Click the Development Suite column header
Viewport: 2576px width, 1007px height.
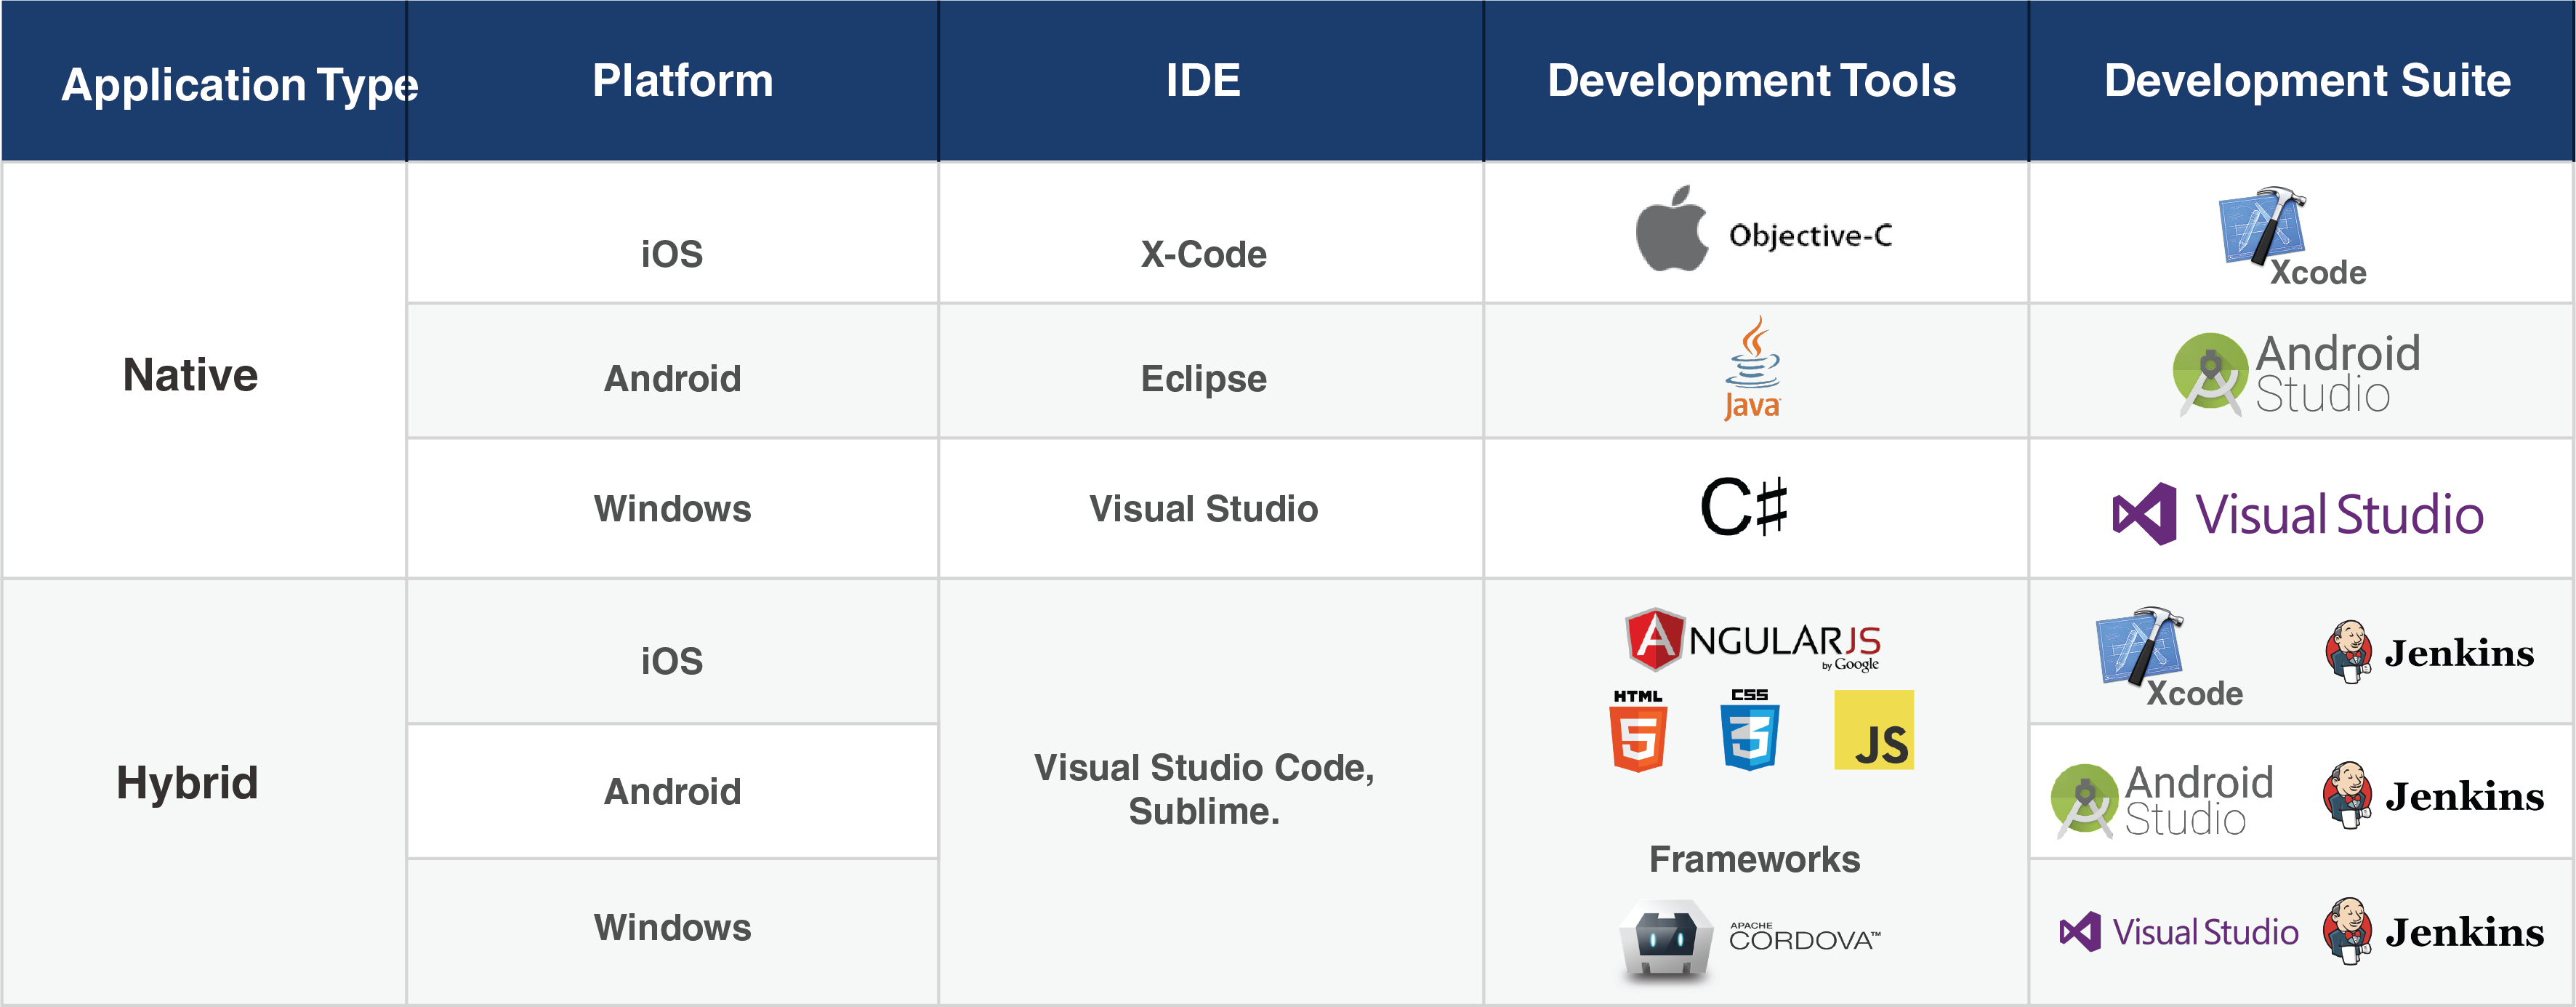pyautogui.click(x=2302, y=81)
